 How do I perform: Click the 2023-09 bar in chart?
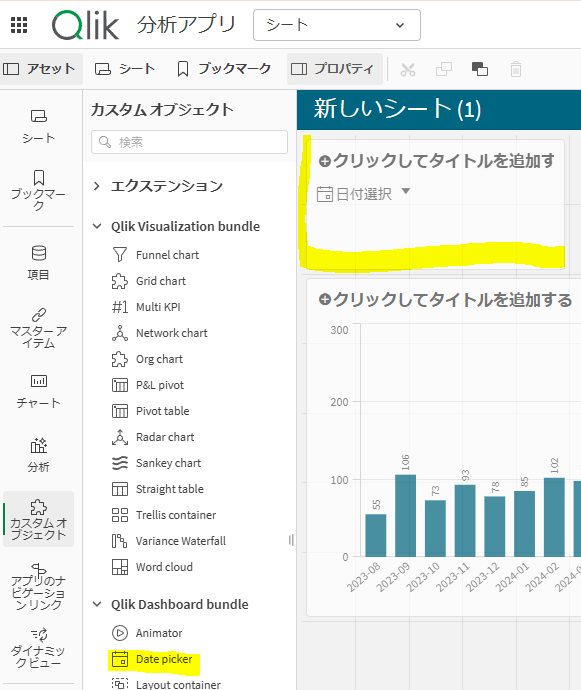405,515
